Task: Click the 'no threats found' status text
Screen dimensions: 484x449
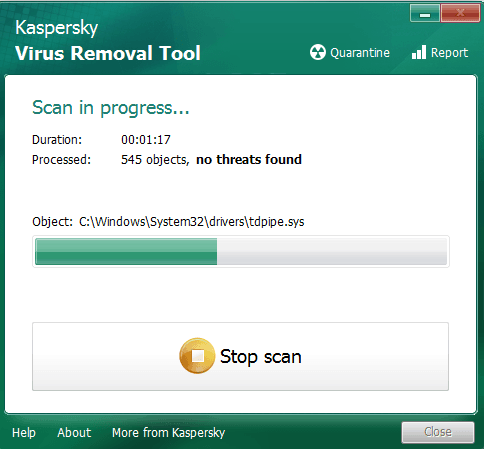Action: tap(249, 160)
